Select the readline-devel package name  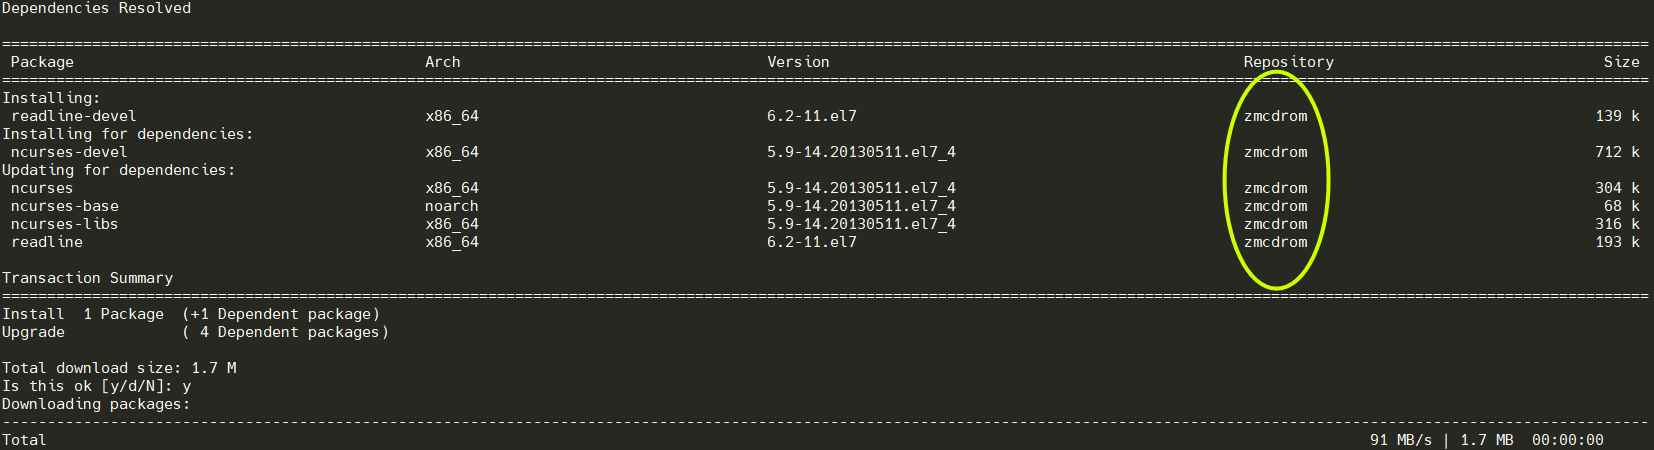tap(74, 116)
